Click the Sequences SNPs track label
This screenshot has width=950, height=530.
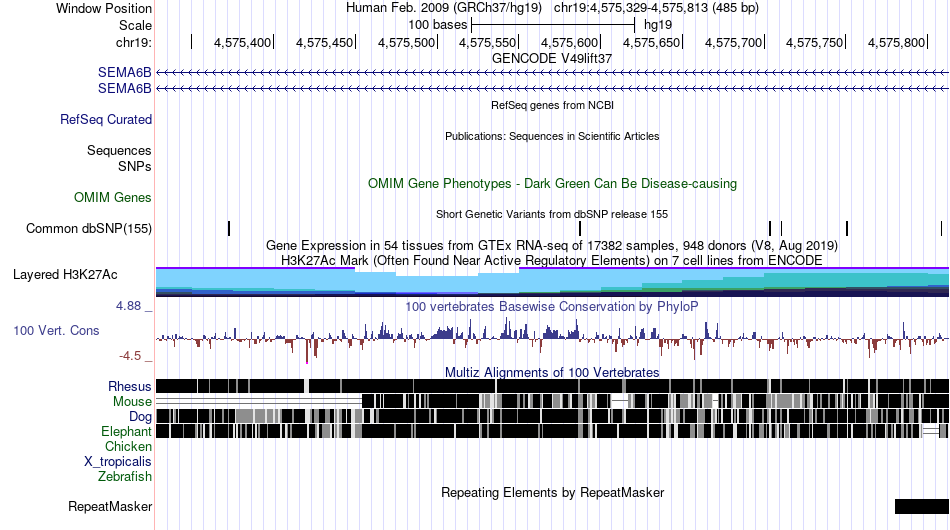(x=119, y=158)
